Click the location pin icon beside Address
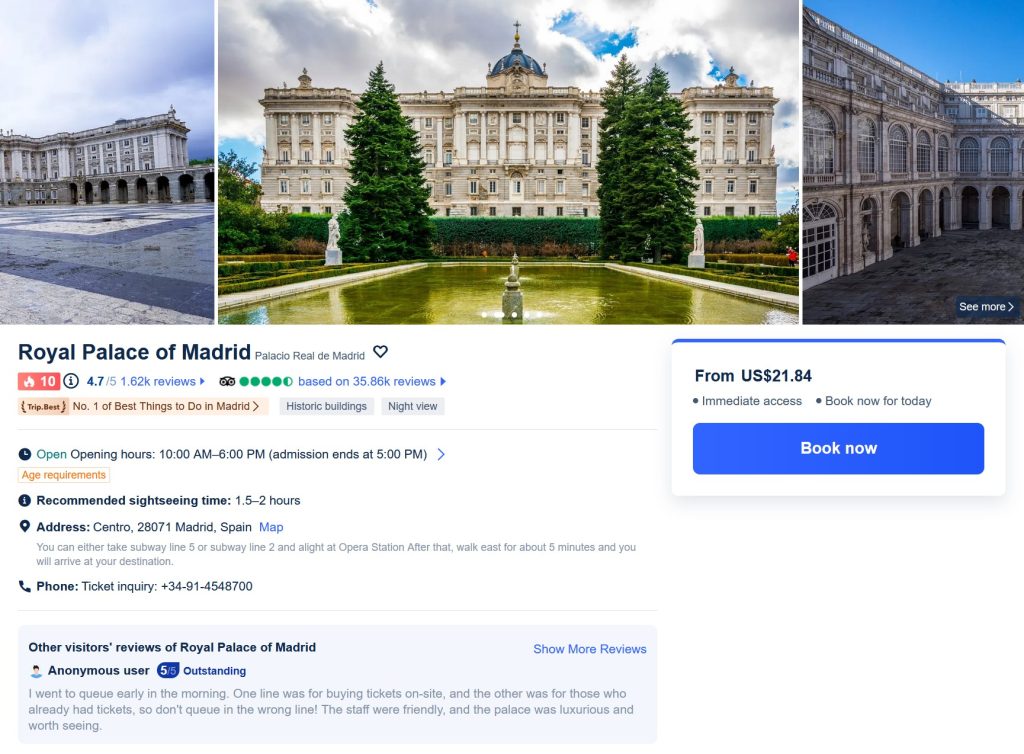1024x754 pixels. click(x=25, y=526)
